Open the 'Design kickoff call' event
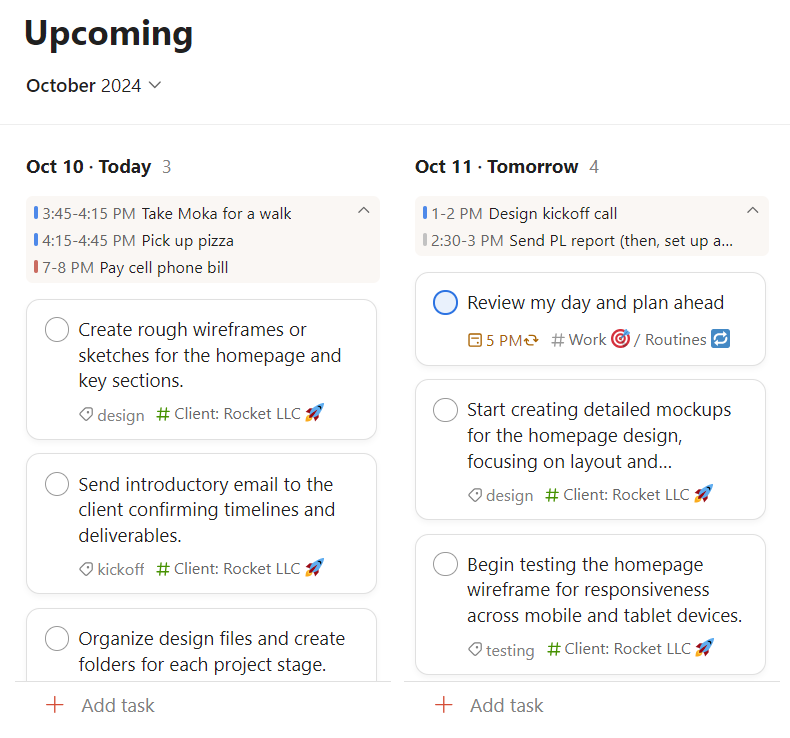 click(552, 213)
